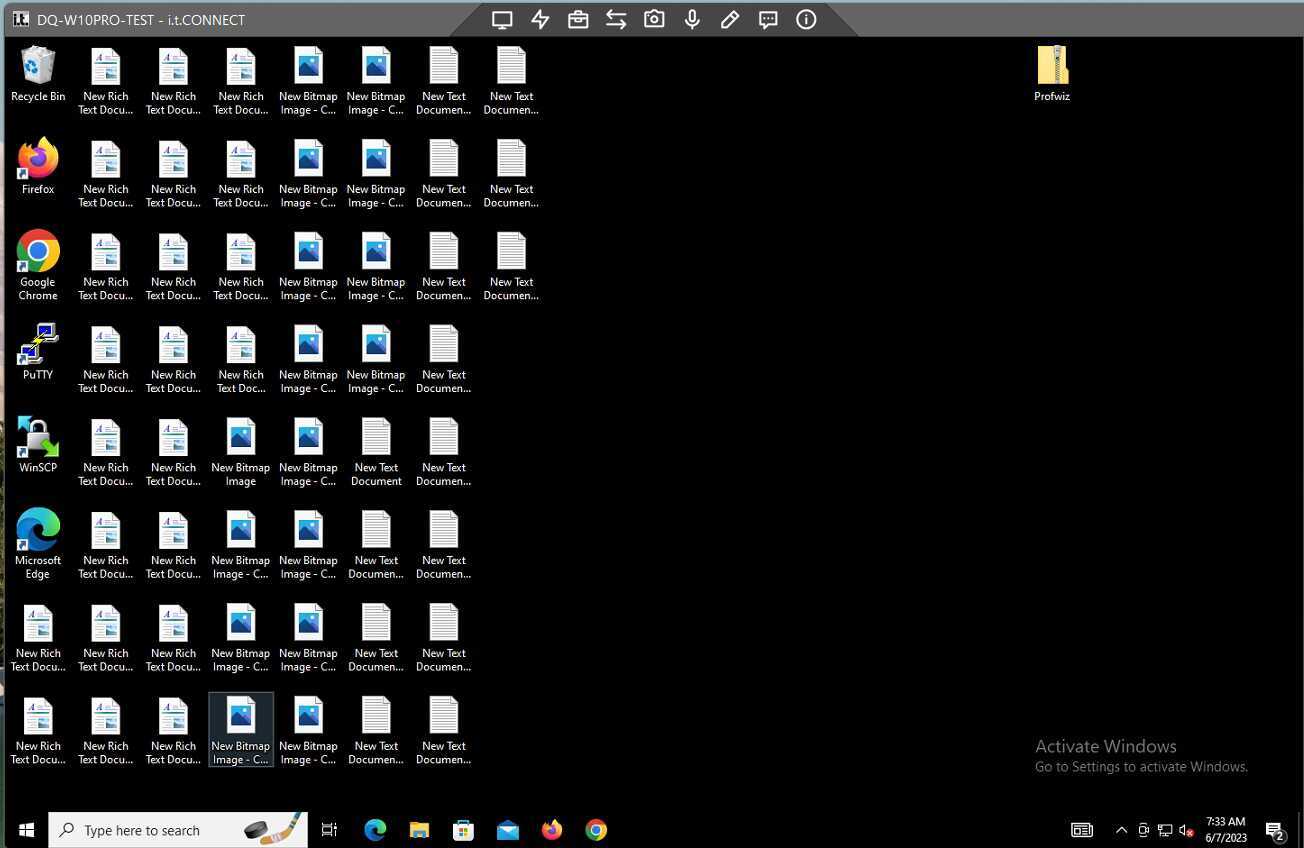The width and height of the screenshot is (1304, 848).
Task: Expand the hidden system tray icons chevron
Action: pyautogui.click(x=1121, y=830)
